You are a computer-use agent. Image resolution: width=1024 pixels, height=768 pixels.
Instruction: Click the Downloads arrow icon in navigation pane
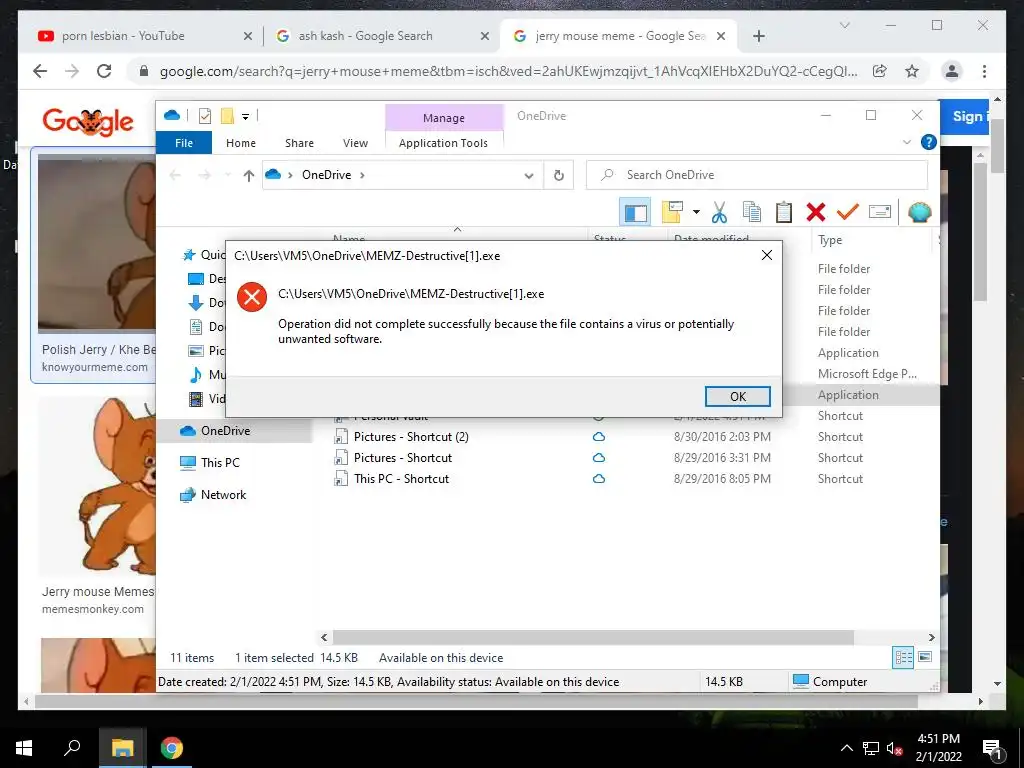pyautogui.click(x=196, y=302)
